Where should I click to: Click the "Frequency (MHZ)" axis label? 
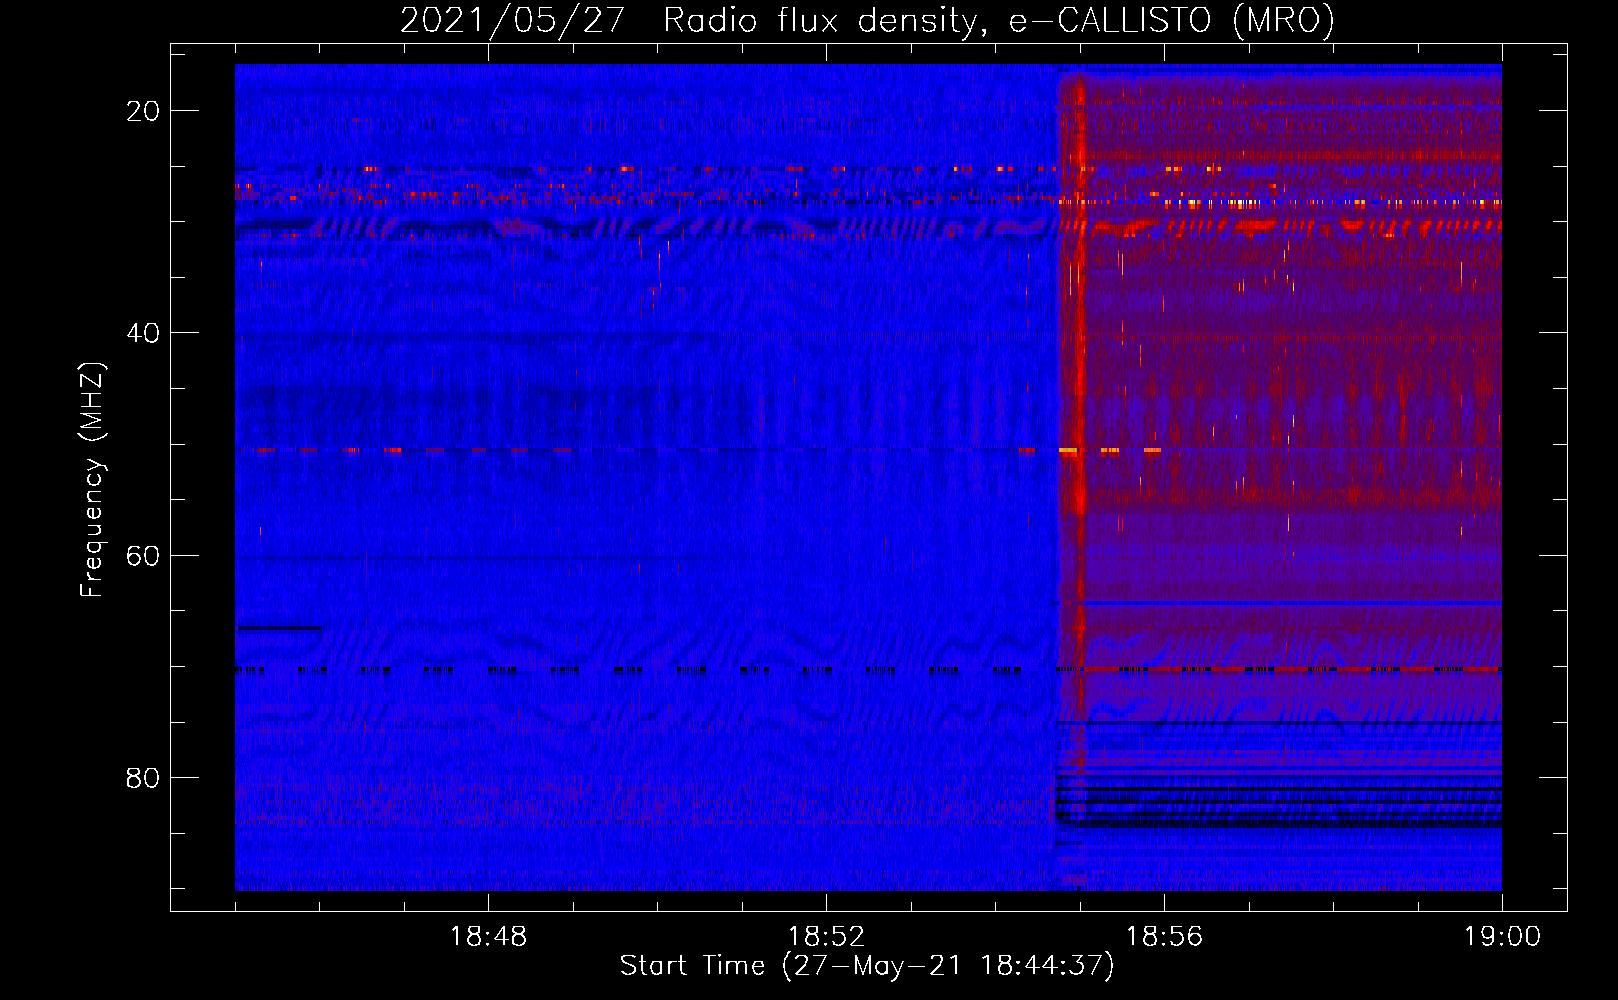pyautogui.click(x=92, y=479)
